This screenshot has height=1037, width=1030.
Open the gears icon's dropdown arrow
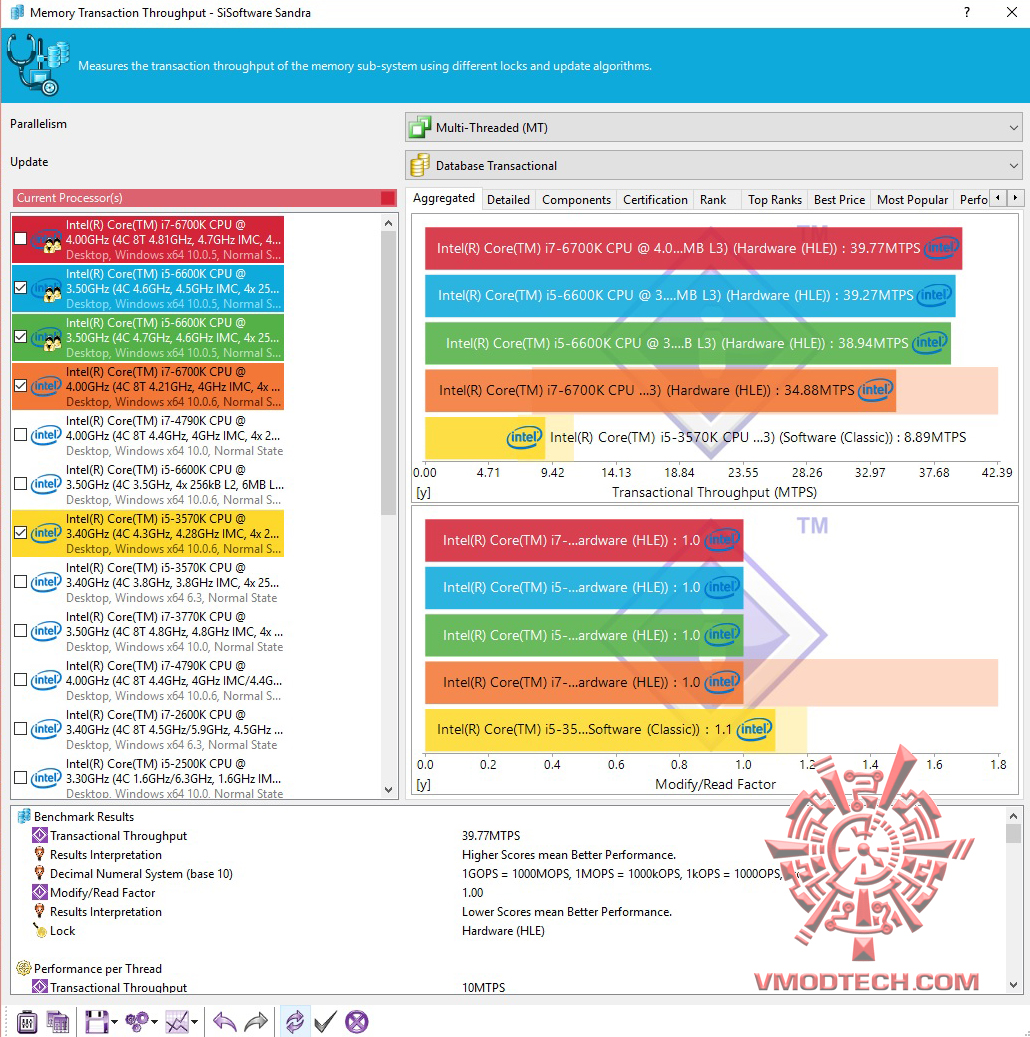pos(154,1022)
